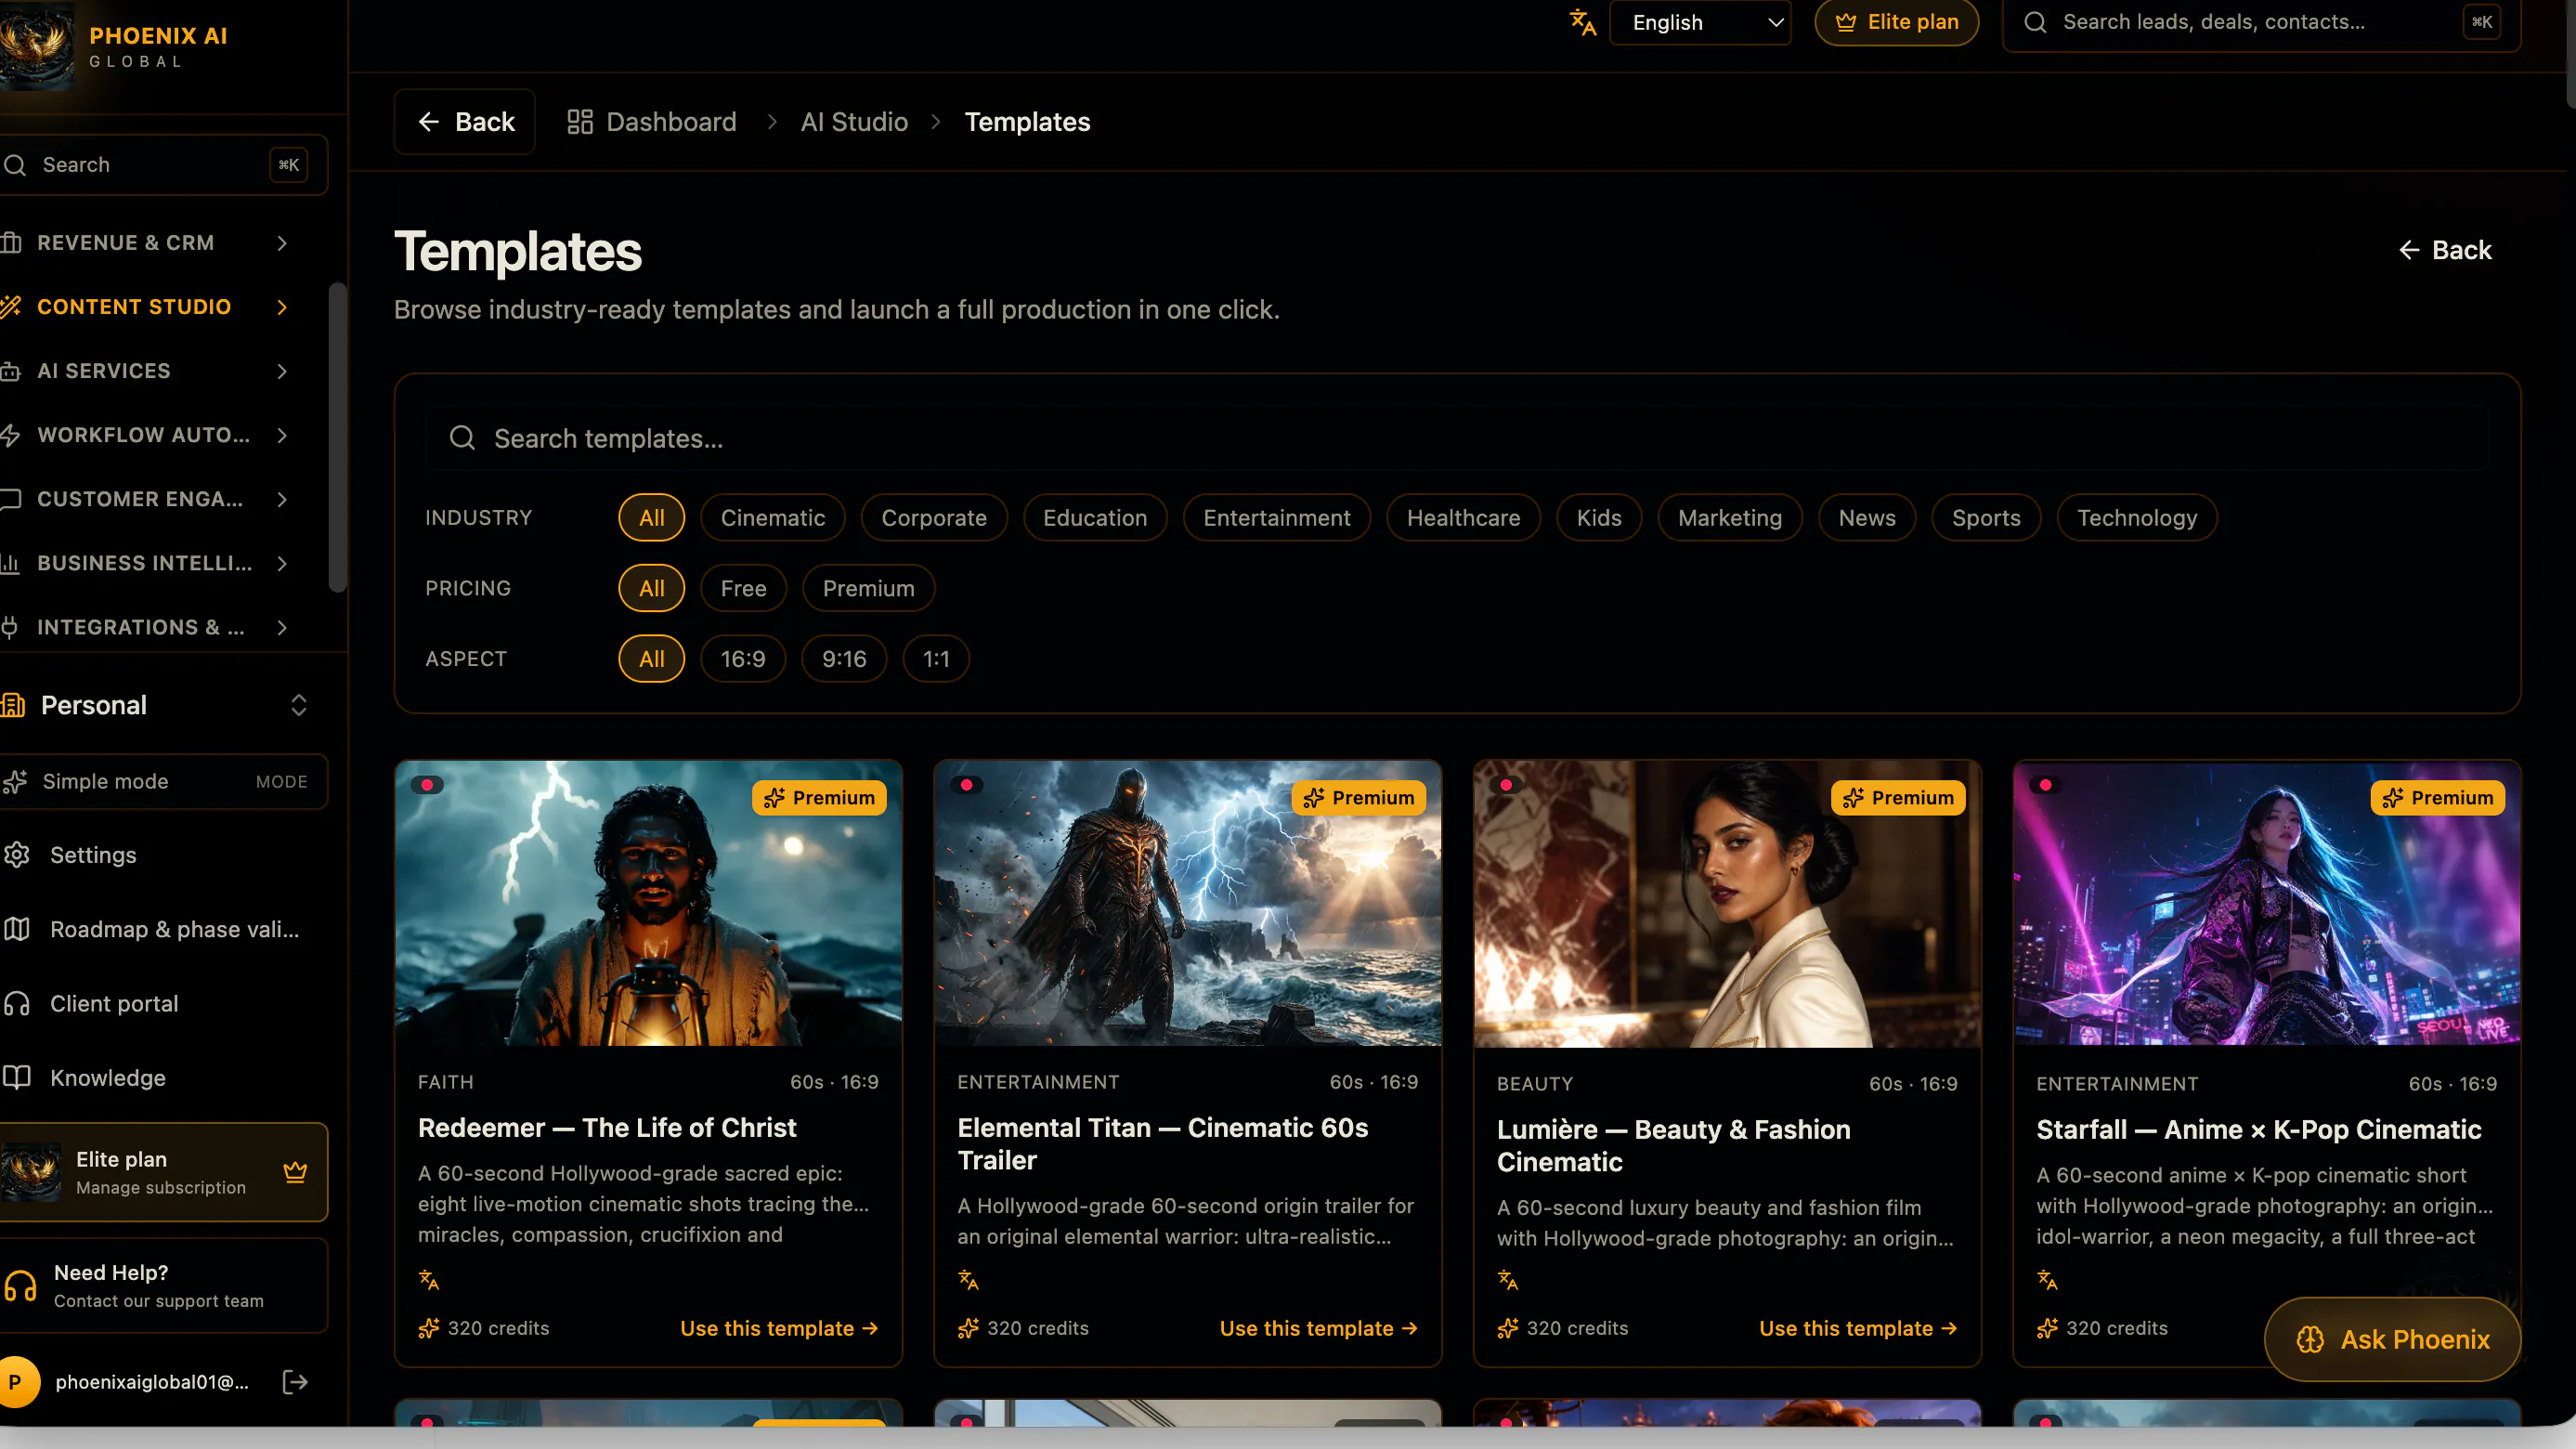Select Education industry chip

pyautogui.click(x=1095, y=518)
